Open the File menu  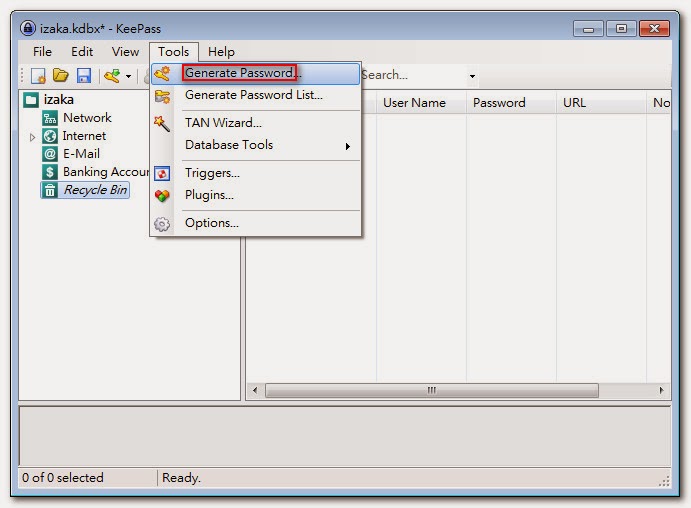coord(42,52)
